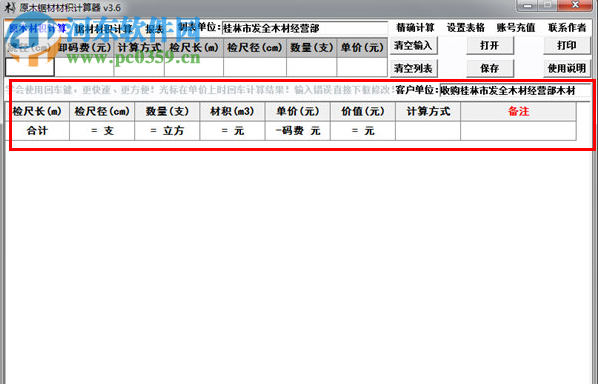598x384 pixels.
Task: Maximize the 原木锯材材积计算器 window
Action: click(548, 5)
